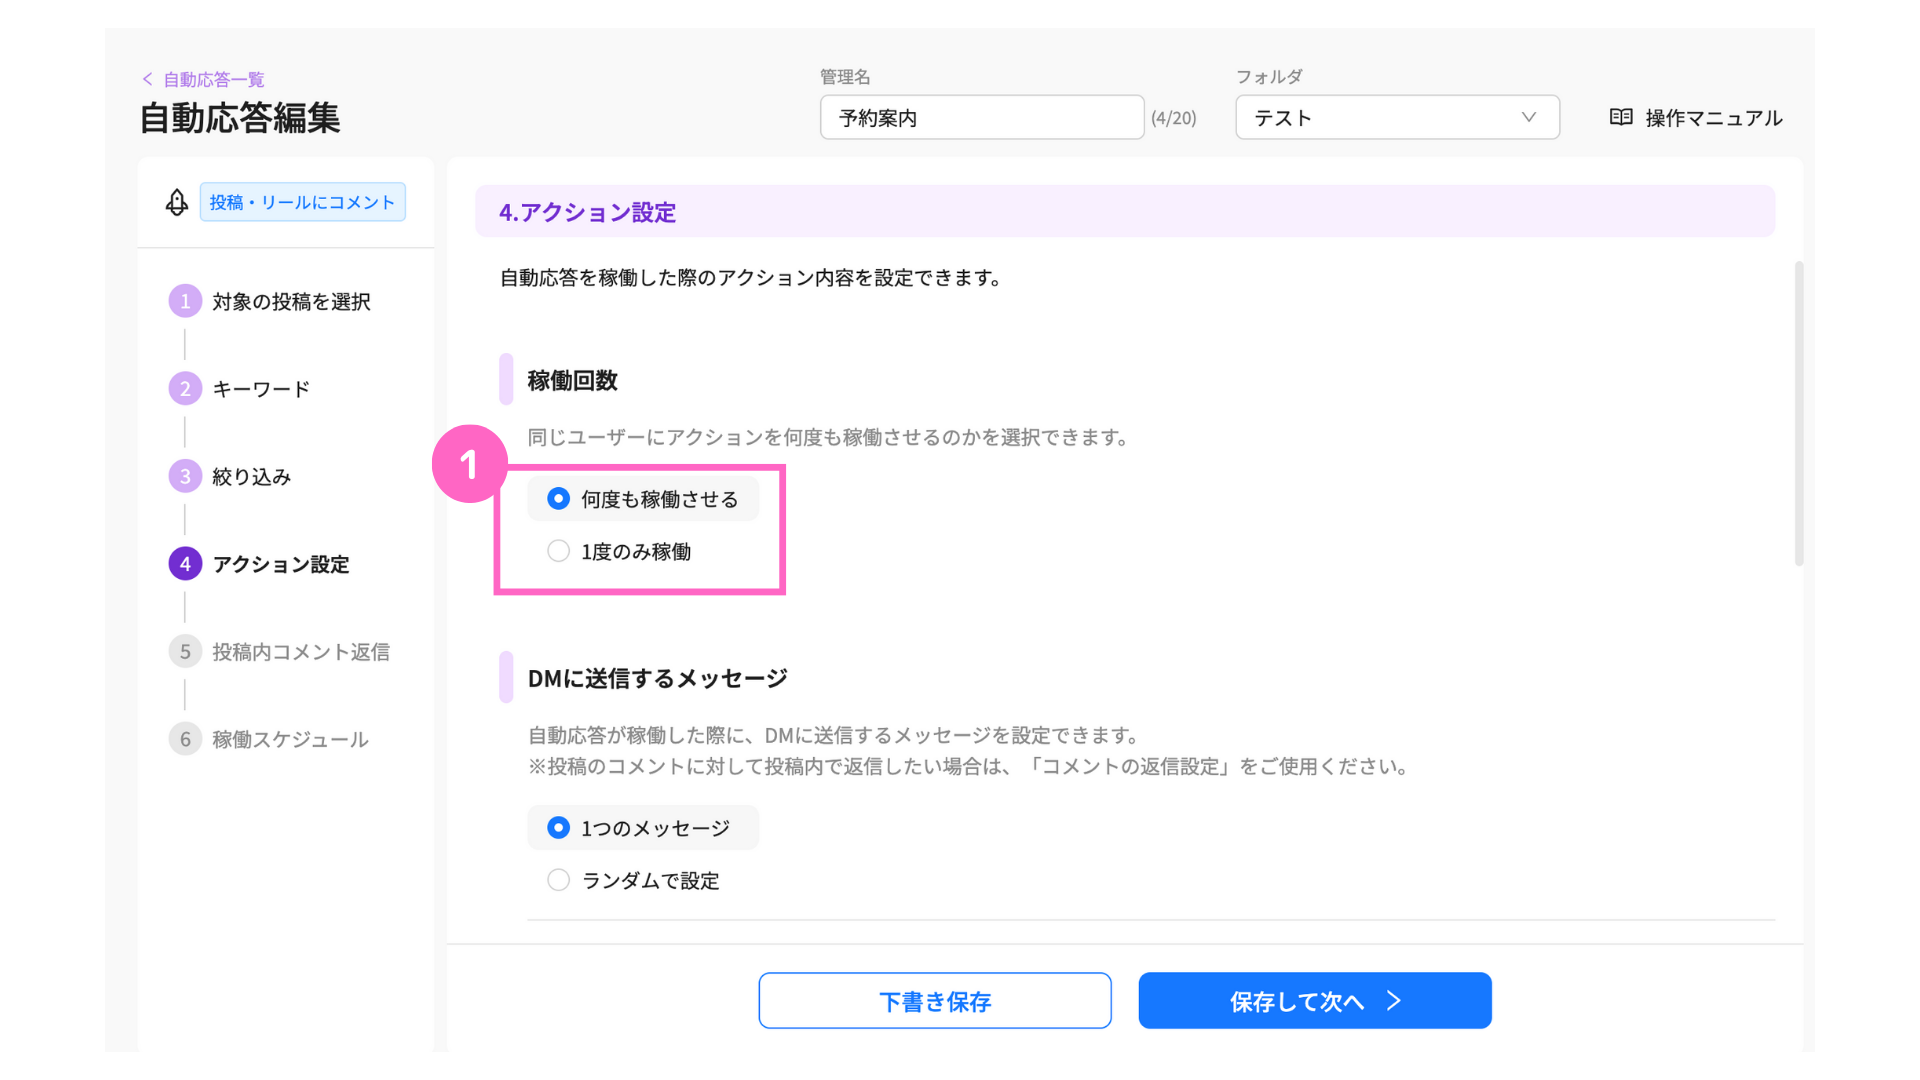Open the フォルダ dropdown showing テスト
1920x1080 pixels.
click(1397, 117)
